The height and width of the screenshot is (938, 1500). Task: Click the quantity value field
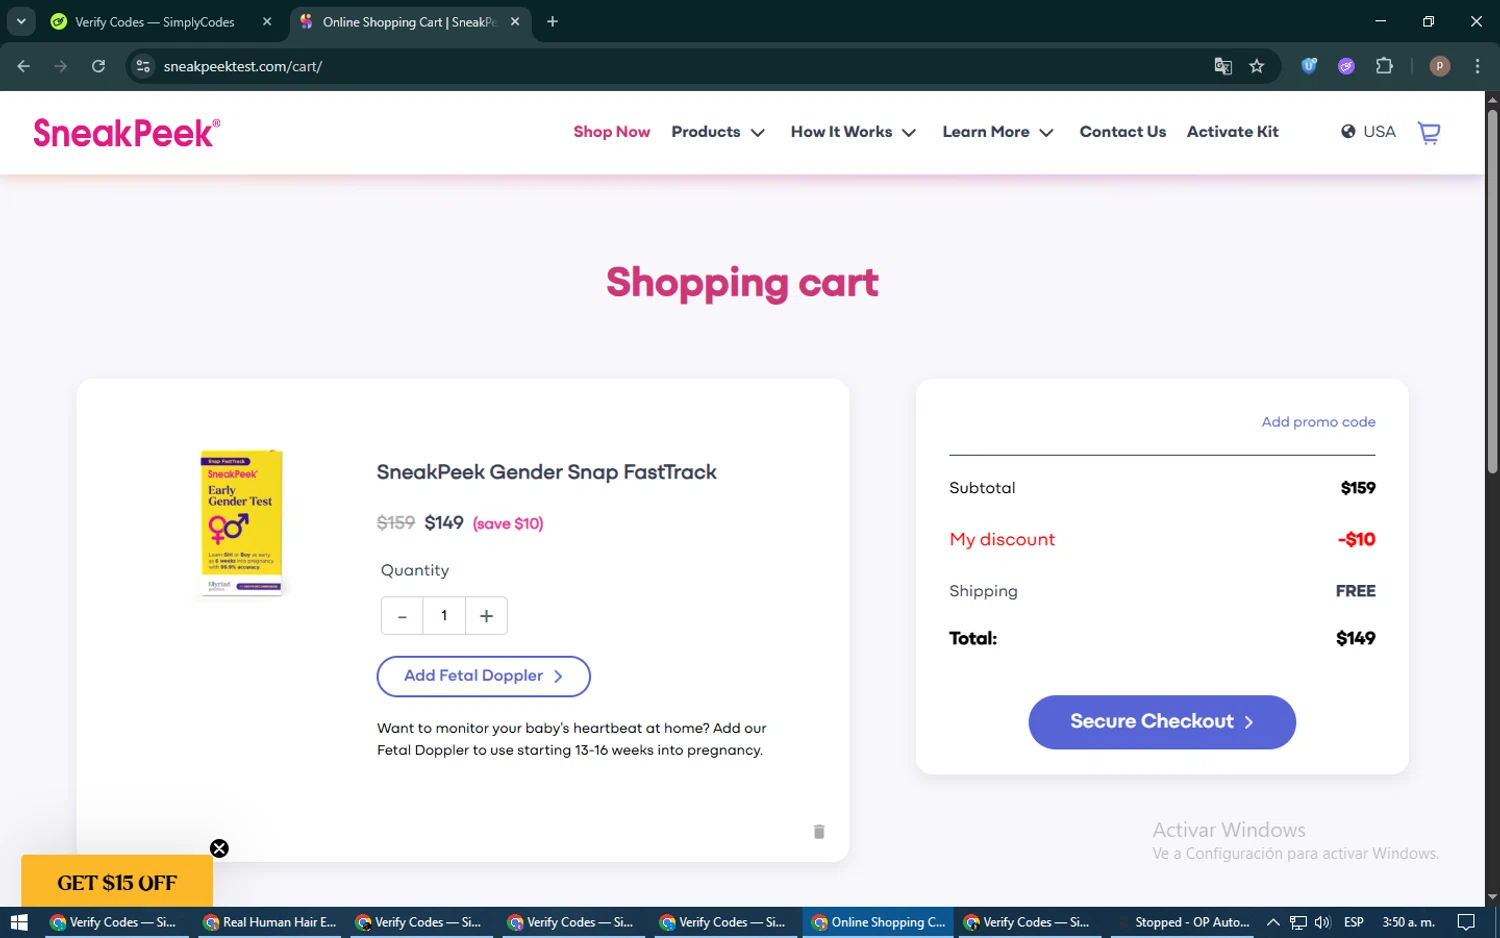point(444,616)
